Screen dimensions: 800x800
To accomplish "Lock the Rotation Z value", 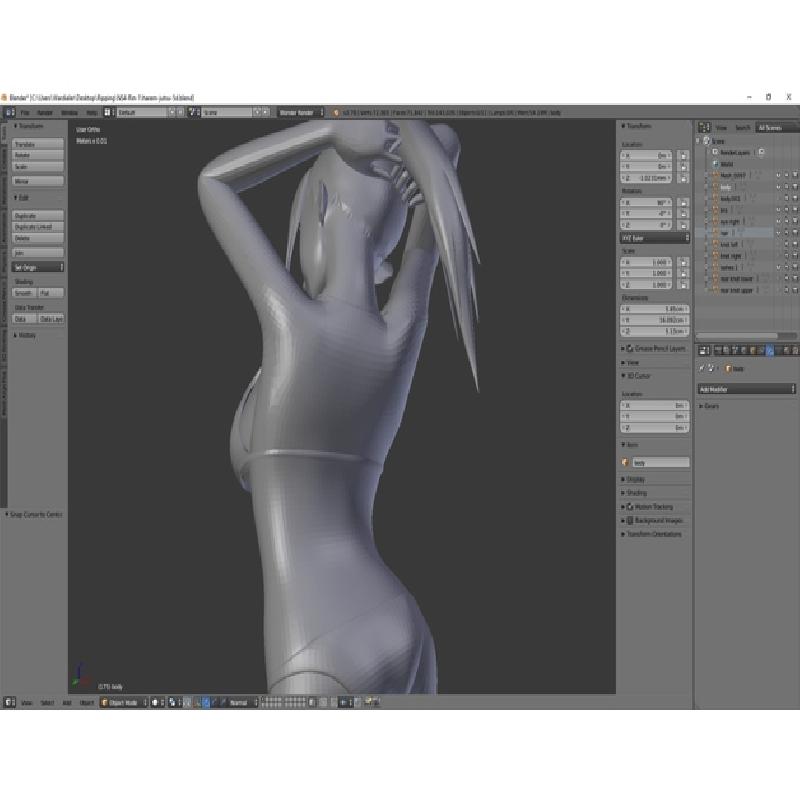I will (683, 225).
